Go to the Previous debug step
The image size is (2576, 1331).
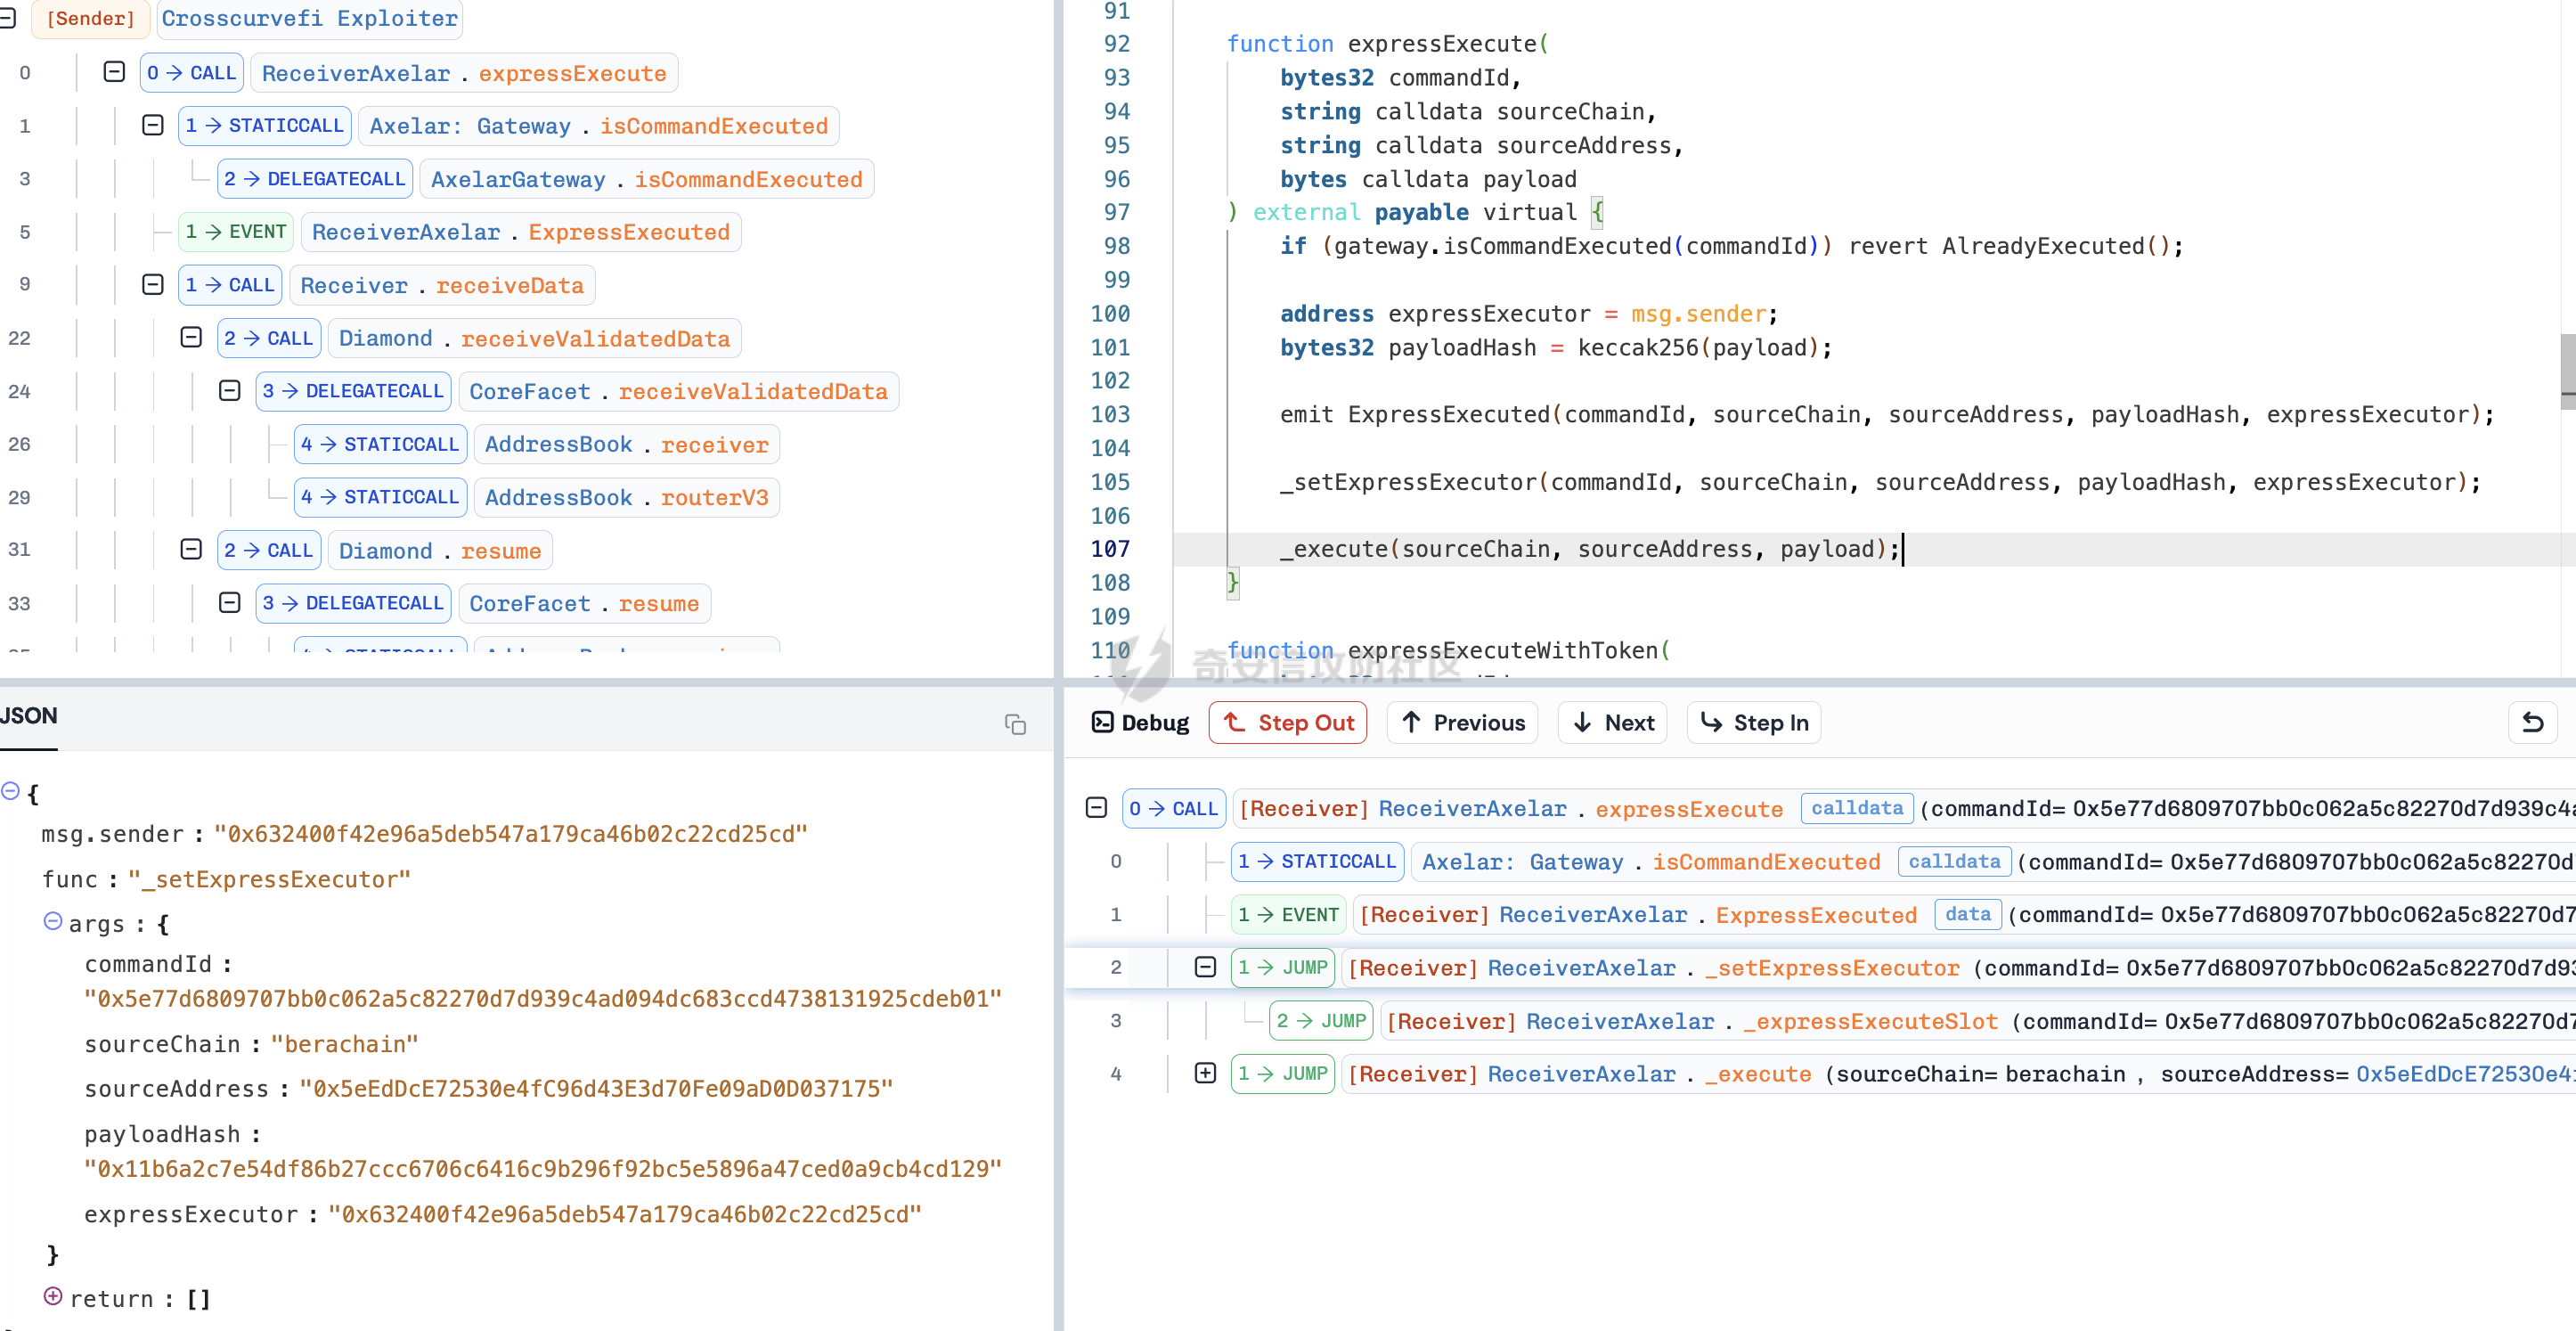[1462, 722]
